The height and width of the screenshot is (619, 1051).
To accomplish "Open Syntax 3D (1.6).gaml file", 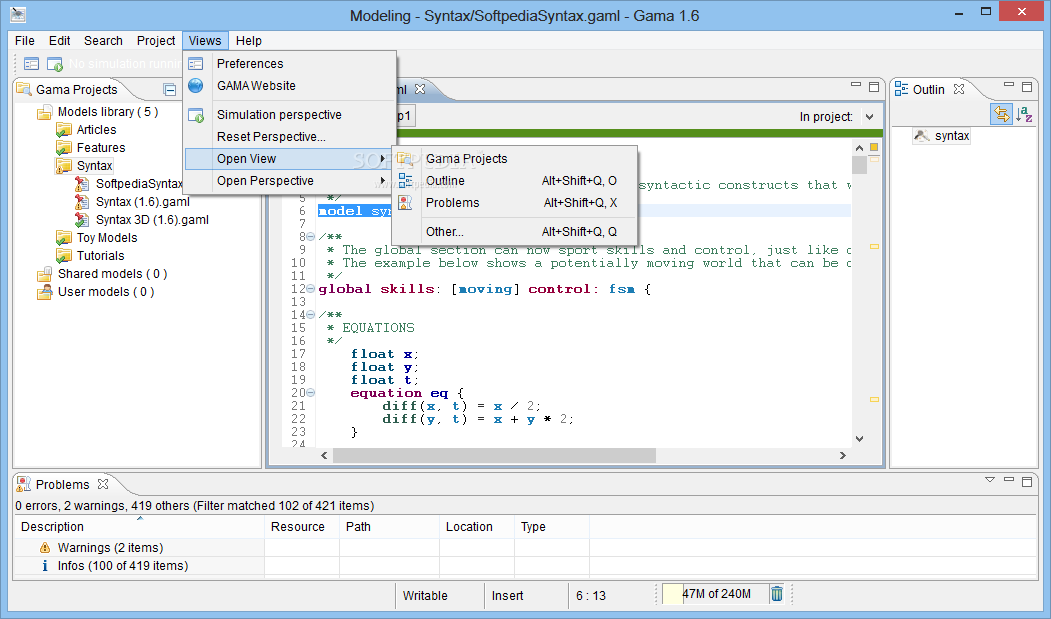I will [152, 220].
